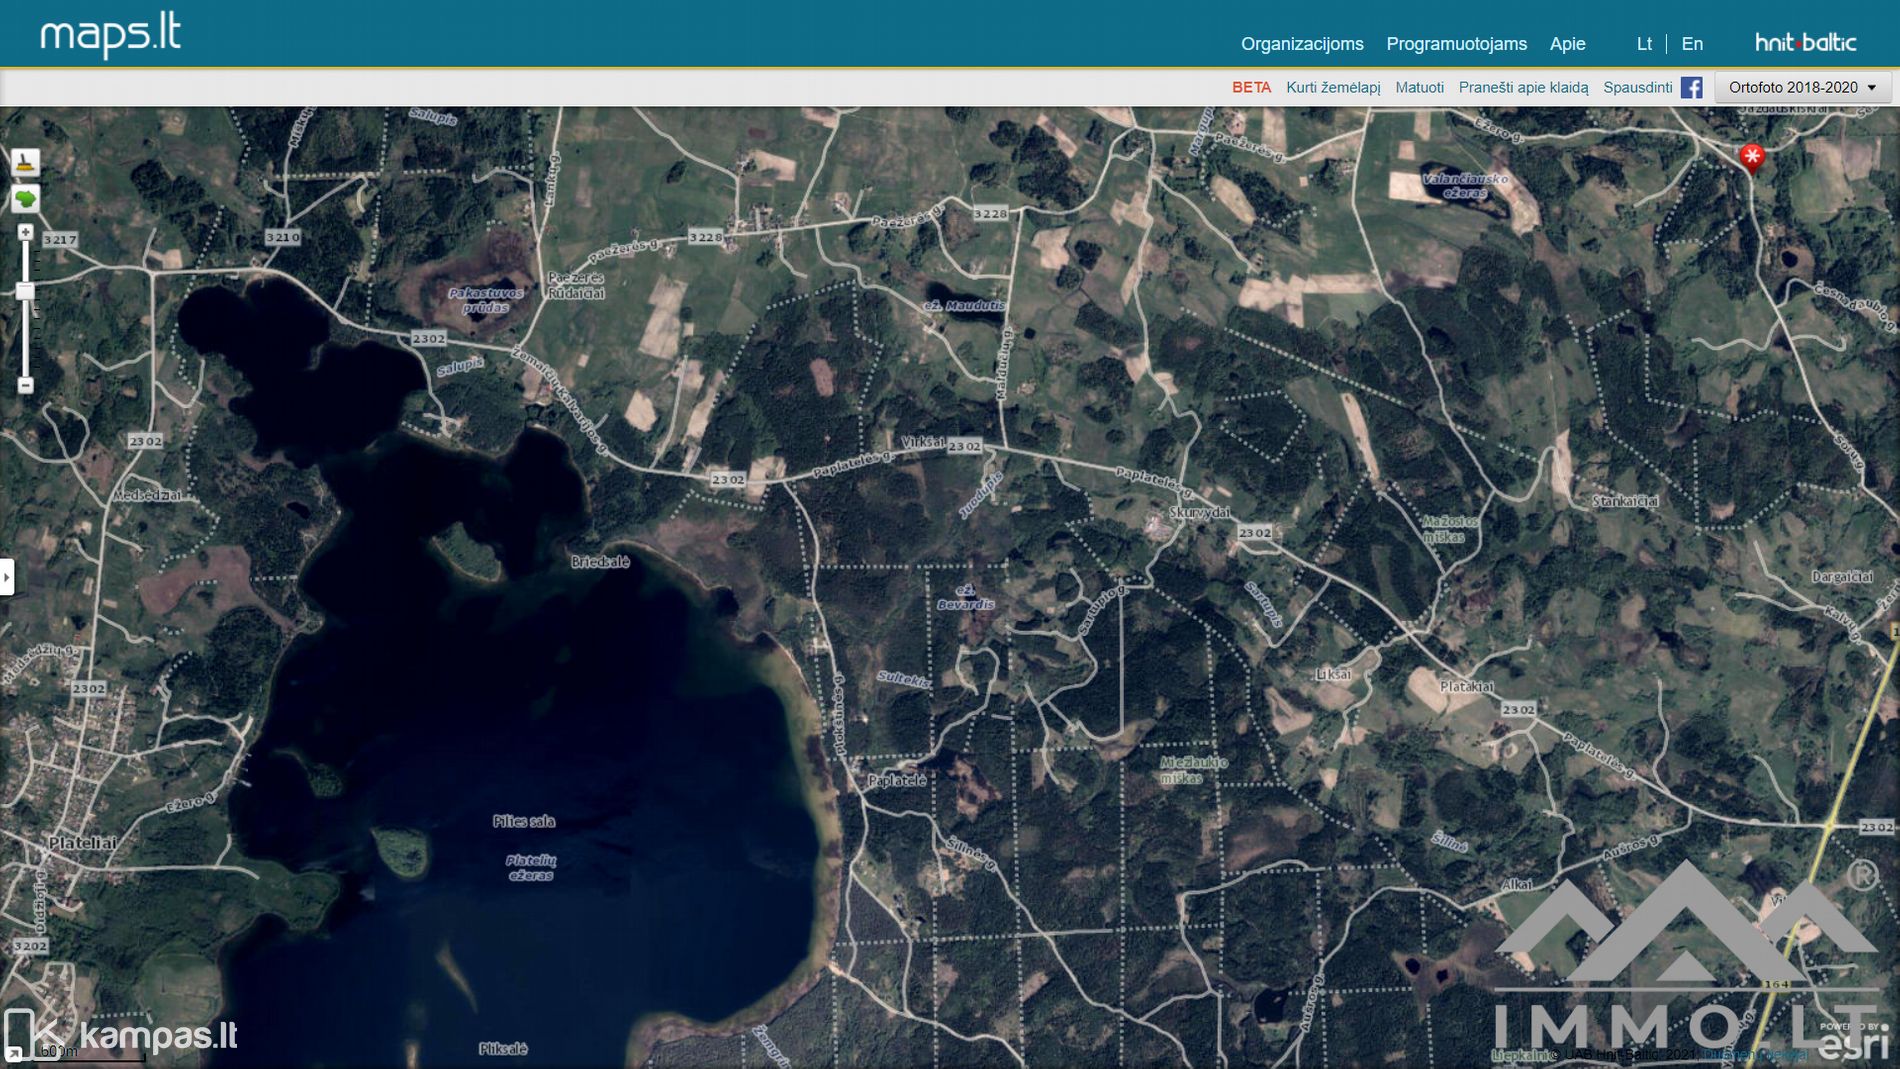Open the Ortofoto 2018-2020 basemap dropdown
1900x1069 pixels.
pyautogui.click(x=1803, y=88)
